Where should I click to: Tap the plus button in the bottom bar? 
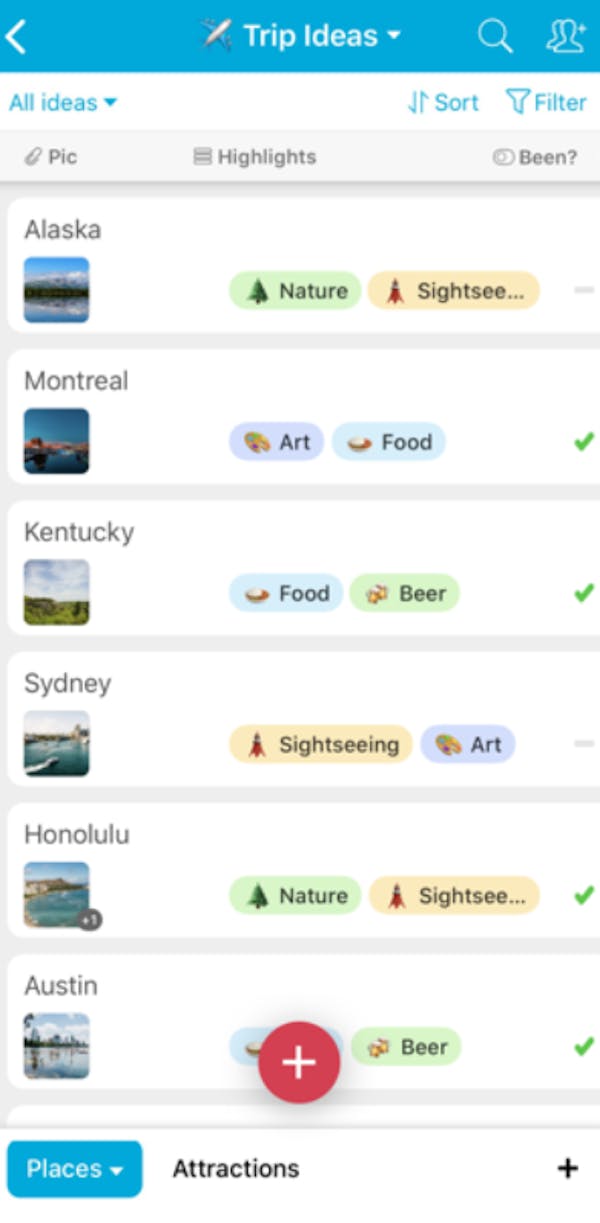point(567,1167)
